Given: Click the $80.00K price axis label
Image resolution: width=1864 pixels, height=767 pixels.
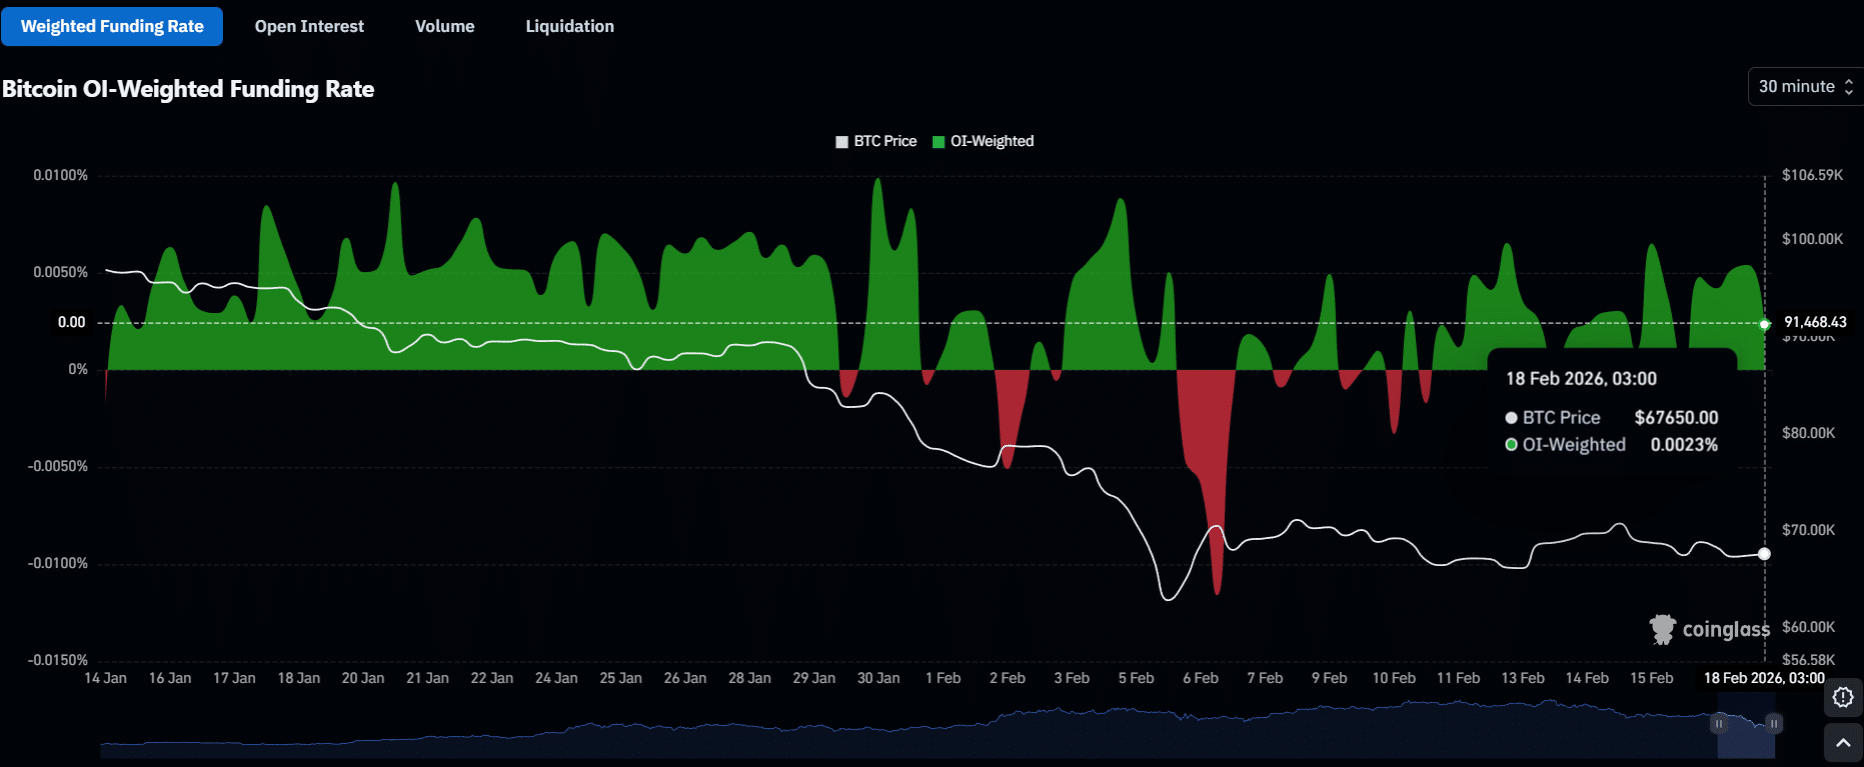Looking at the screenshot, I should point(1808,433).
